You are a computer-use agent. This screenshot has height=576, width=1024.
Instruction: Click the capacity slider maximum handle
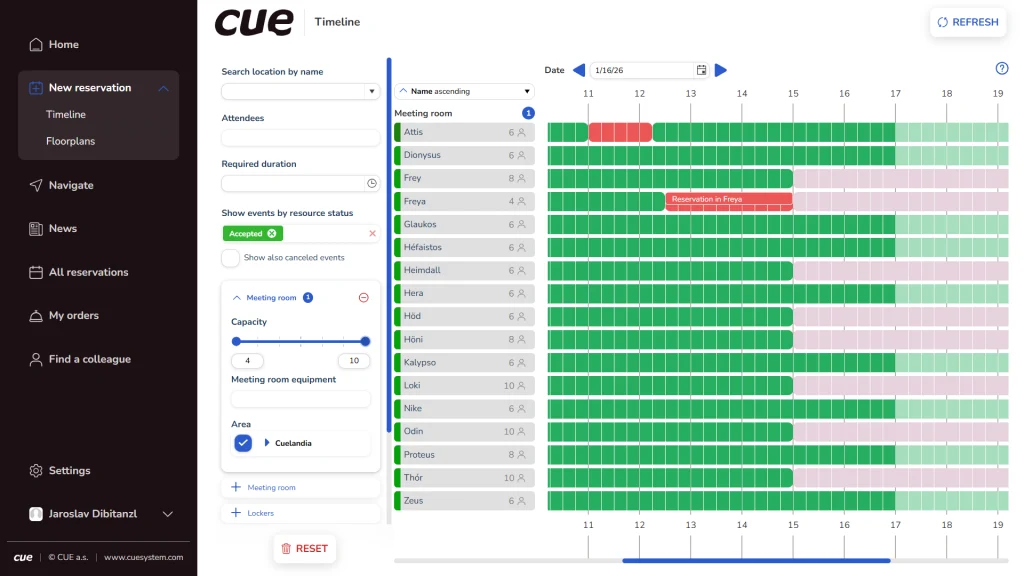pyautogui.click(x=365, y=341)
